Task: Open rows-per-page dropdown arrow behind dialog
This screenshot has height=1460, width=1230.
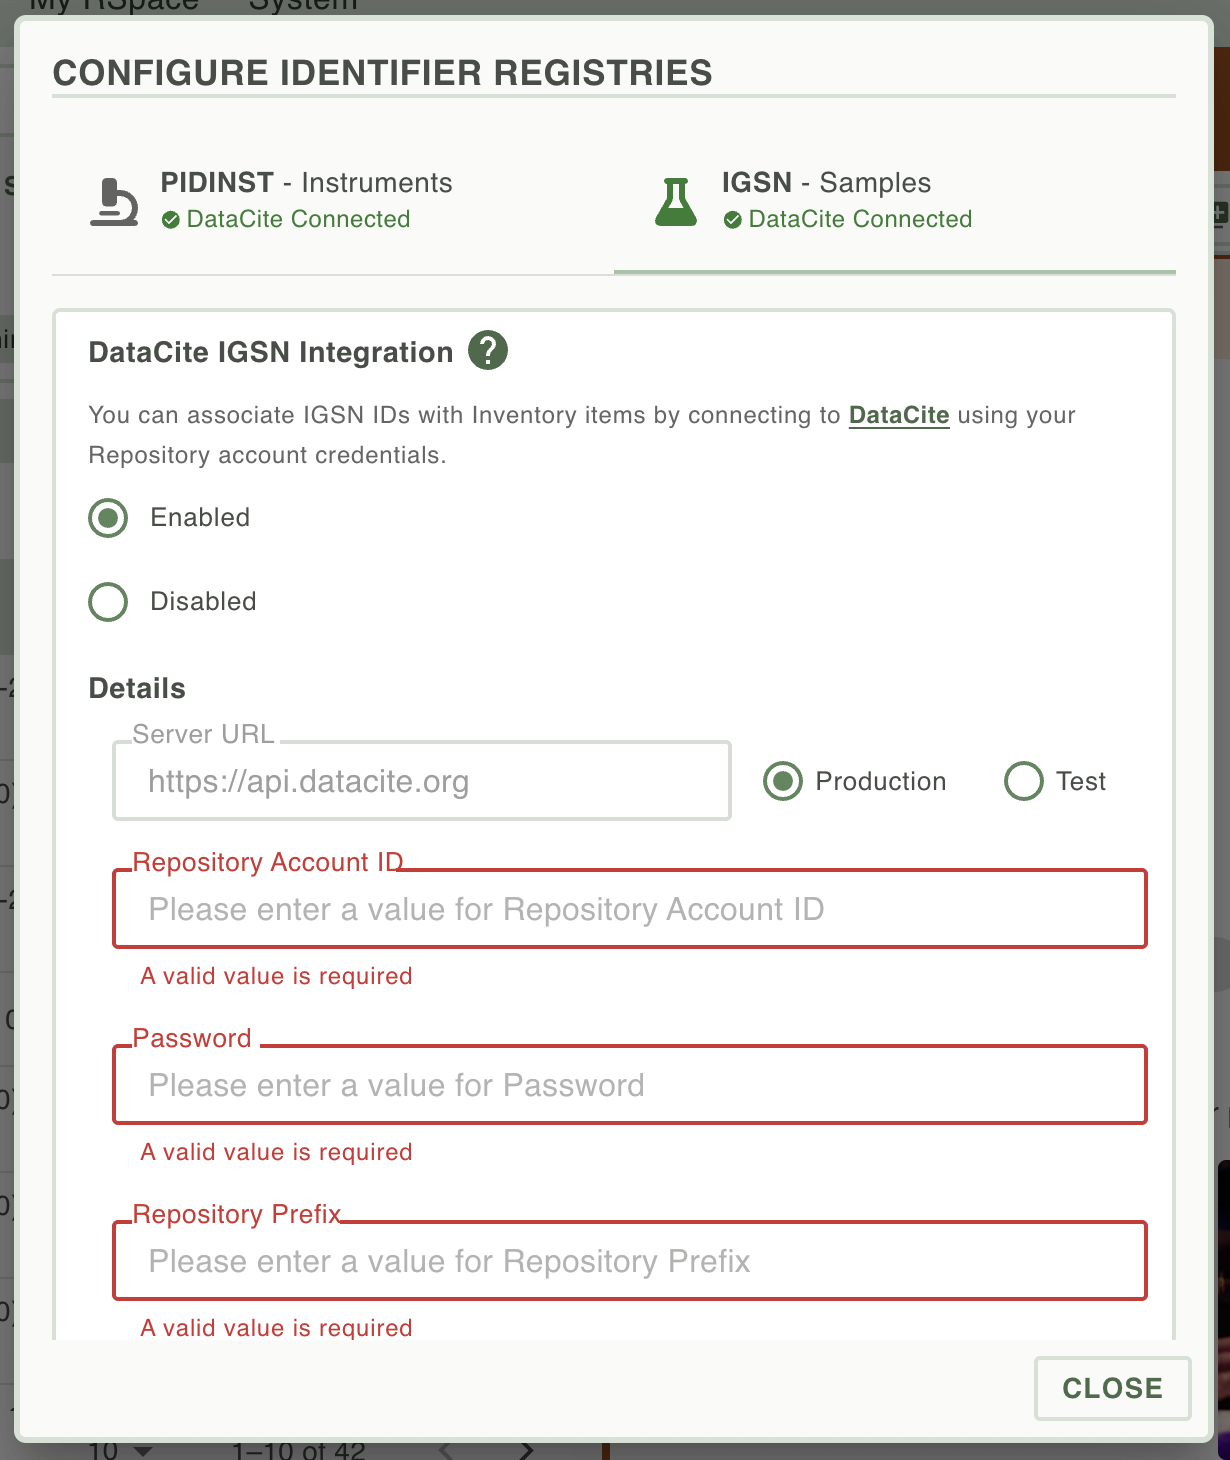Action: pos(143,1451)
